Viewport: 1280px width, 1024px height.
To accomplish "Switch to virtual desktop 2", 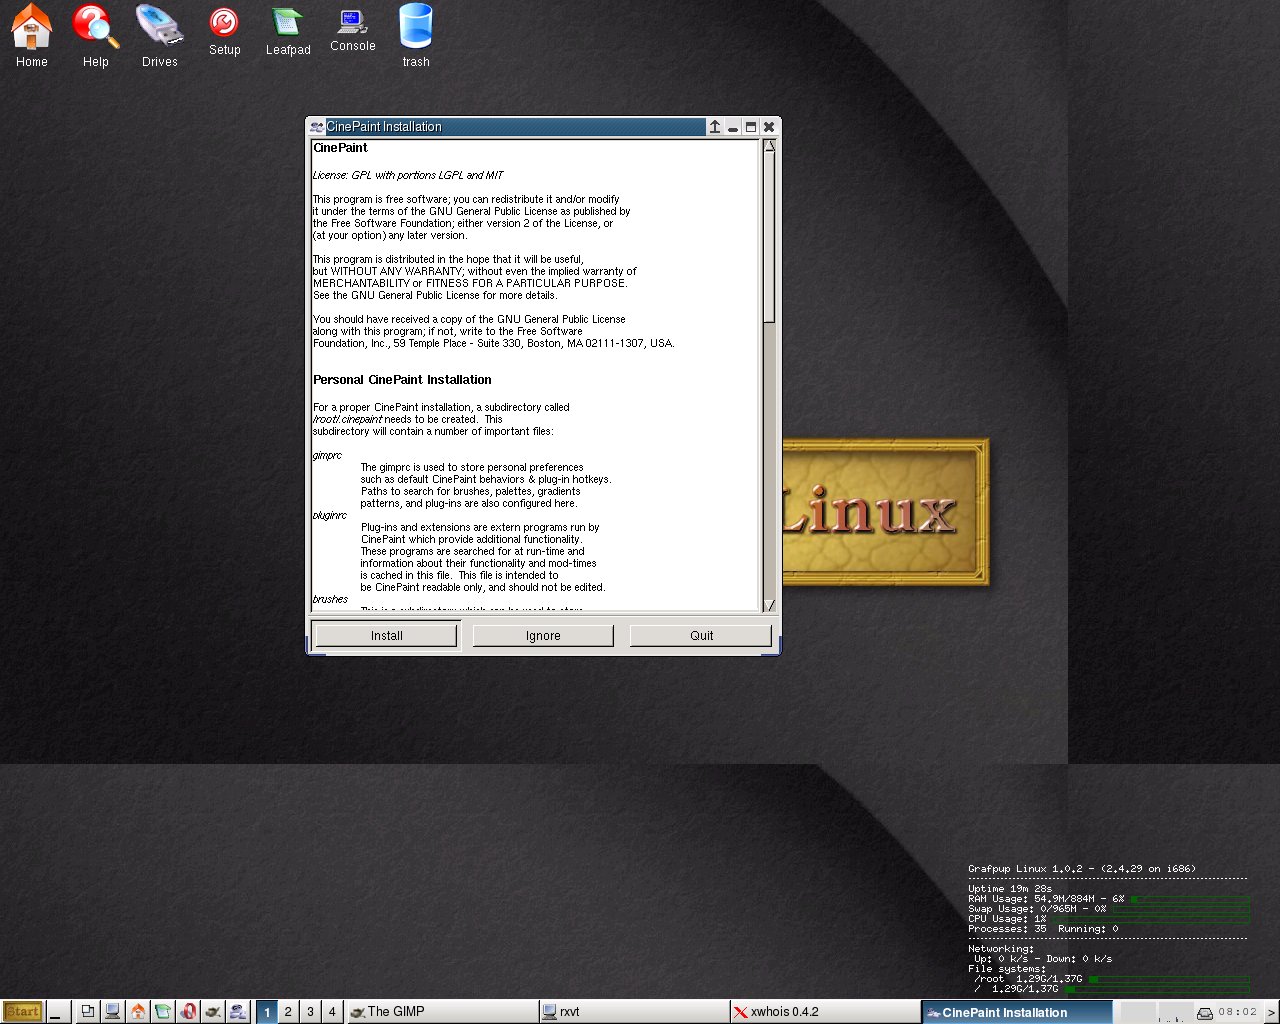I will point(288,1011).
